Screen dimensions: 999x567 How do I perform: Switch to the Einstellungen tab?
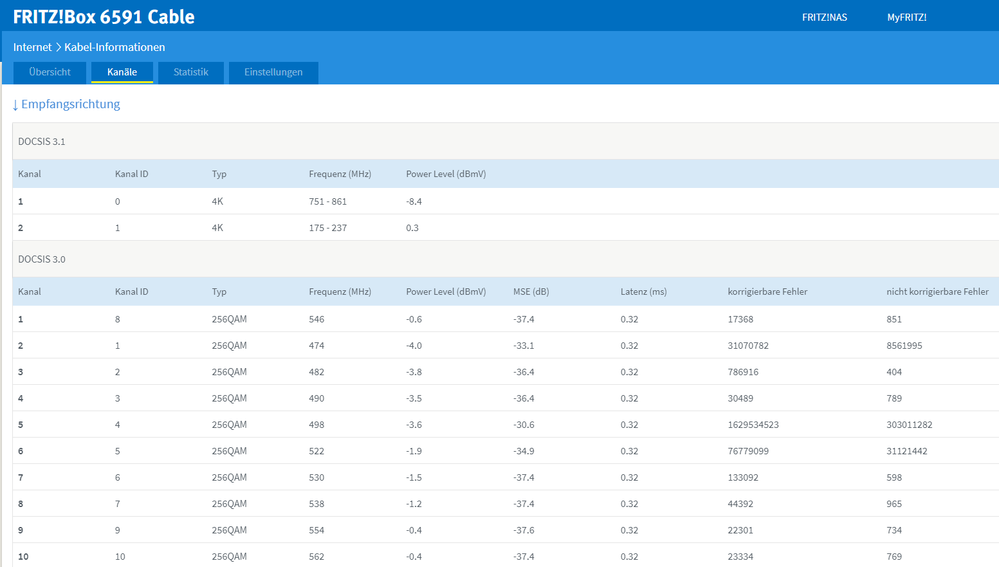point(273,72)
